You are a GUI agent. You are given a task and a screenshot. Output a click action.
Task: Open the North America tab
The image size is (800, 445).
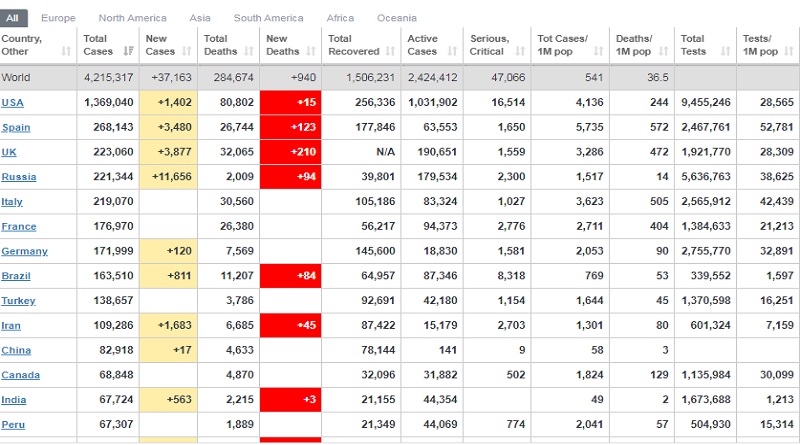pyautogui.click(x=132, y=18)
